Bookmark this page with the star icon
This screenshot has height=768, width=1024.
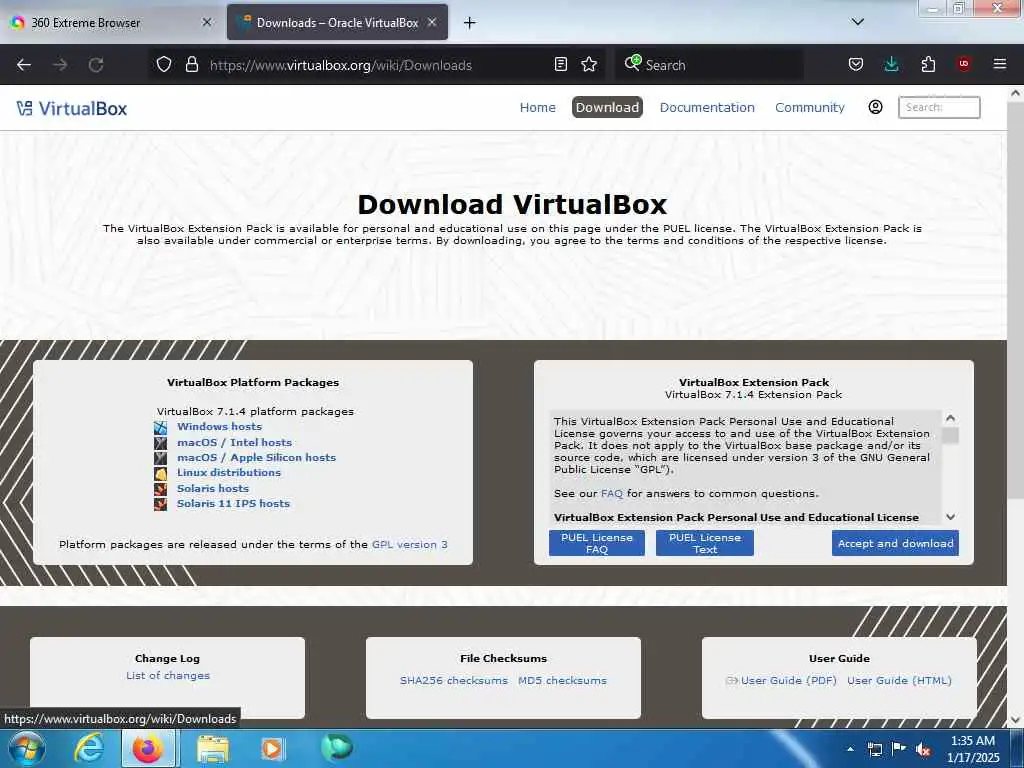click(589, 64)
